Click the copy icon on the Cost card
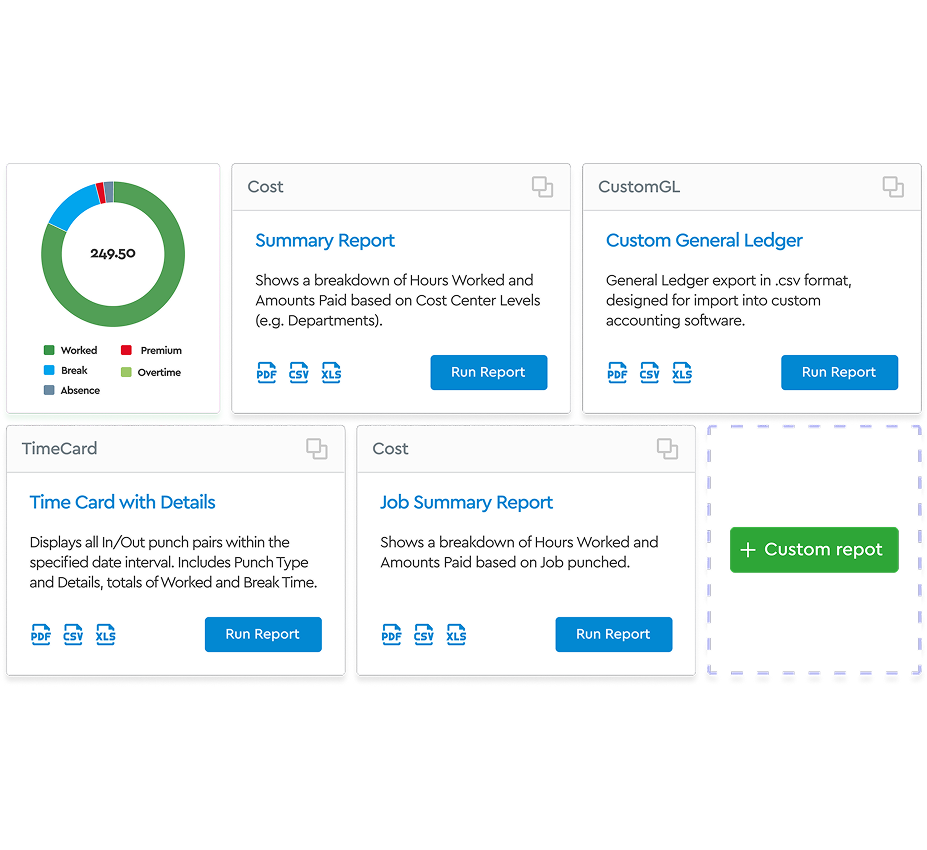The height and width of the screenshot is (850, 927). (542, 187)
